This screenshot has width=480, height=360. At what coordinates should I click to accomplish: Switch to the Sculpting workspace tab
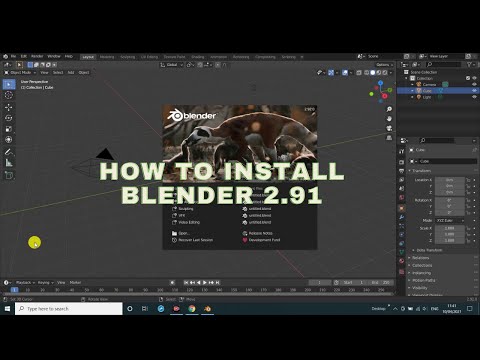(128, 57)
